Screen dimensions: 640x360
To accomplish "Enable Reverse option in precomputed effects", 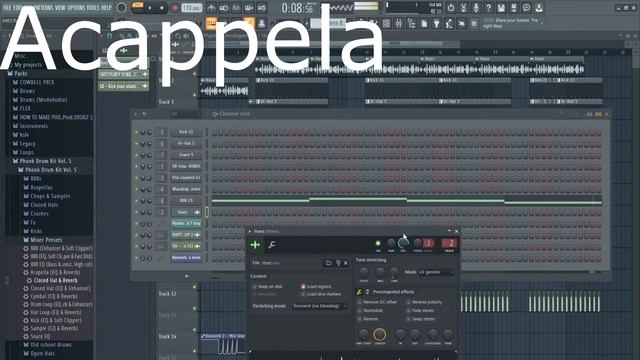I will pyautogui.click(x=360, y=319).
